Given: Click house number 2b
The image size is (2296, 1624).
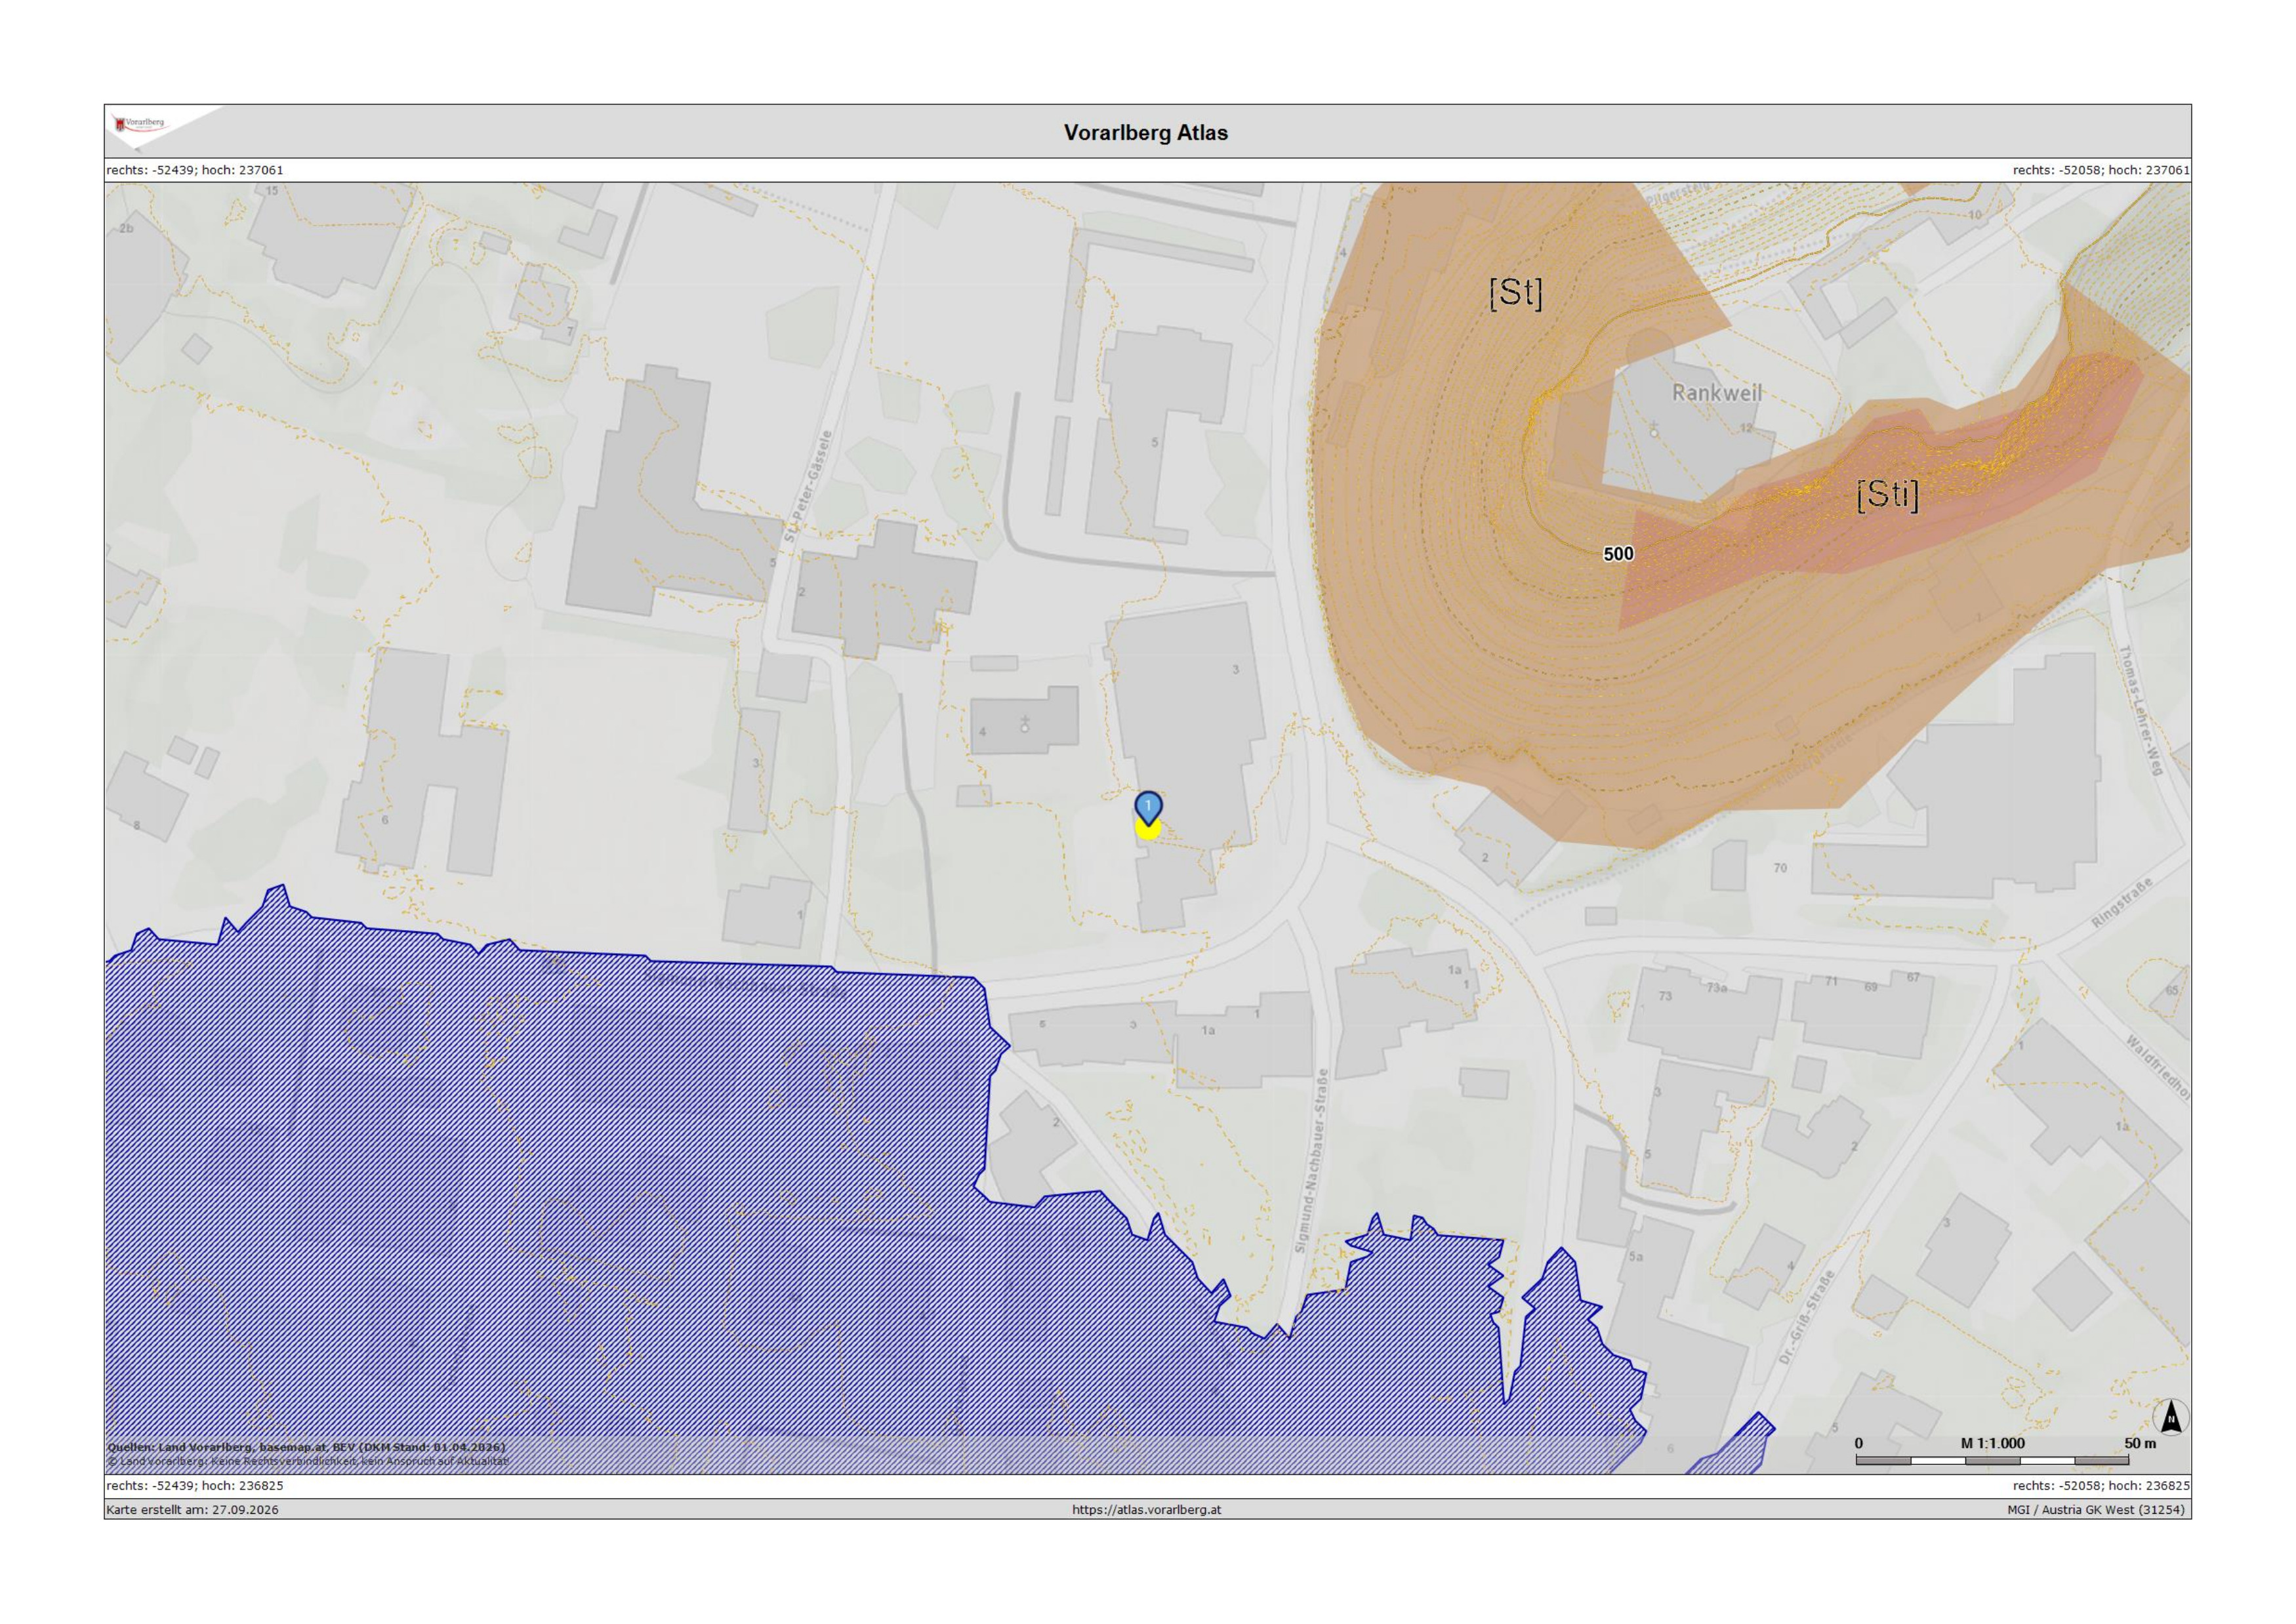Looking at the screenshot, I should tap(126, 228).
